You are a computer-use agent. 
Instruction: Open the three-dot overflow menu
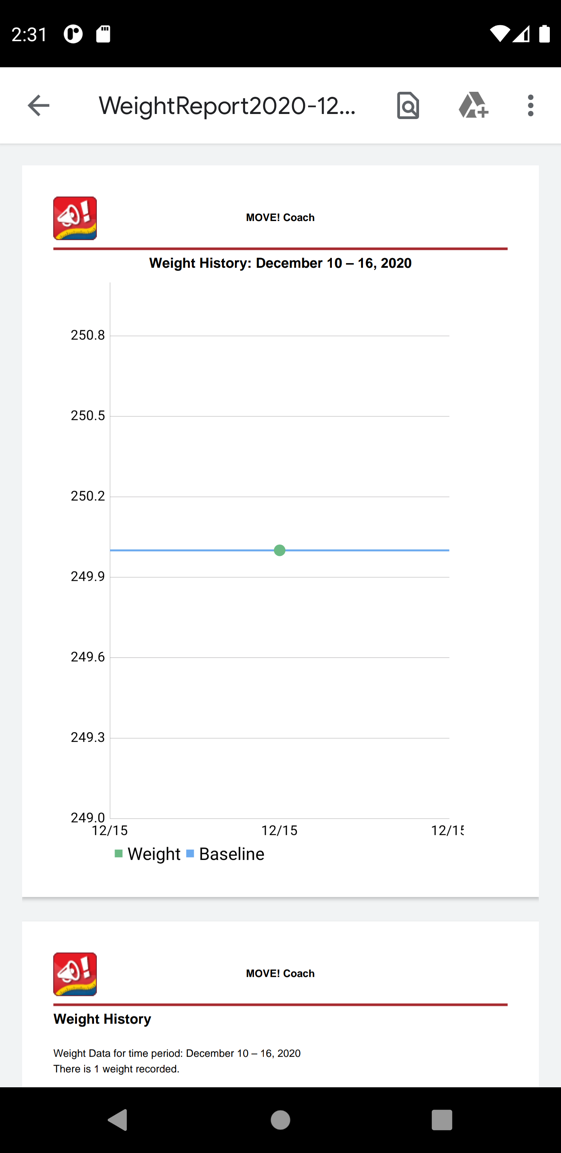[530, 106]
